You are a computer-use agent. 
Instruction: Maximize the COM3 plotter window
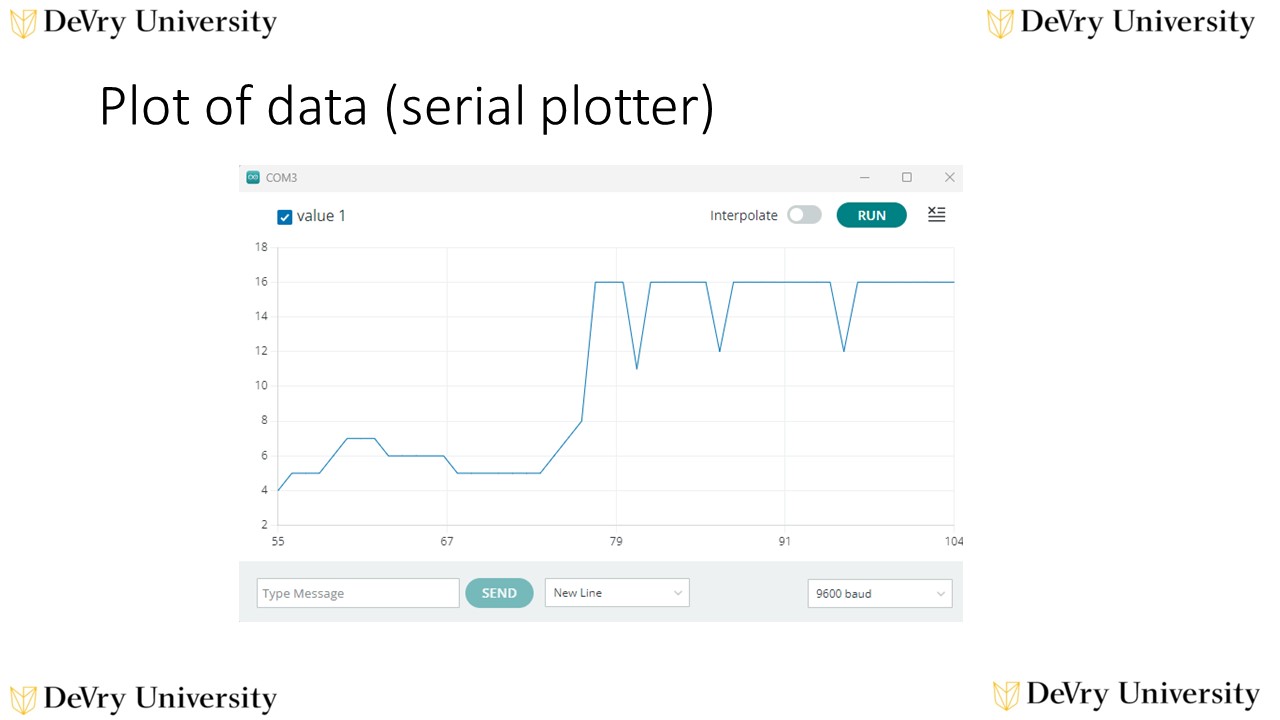coord(907,177)
